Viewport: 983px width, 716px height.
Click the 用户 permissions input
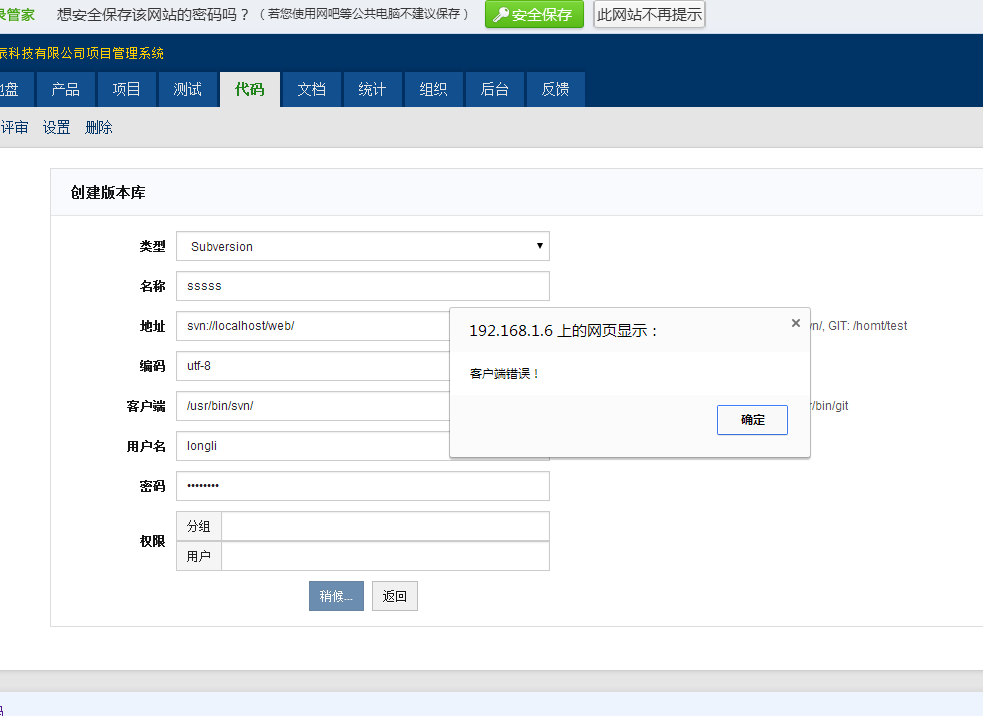click(x=386, y=556)
